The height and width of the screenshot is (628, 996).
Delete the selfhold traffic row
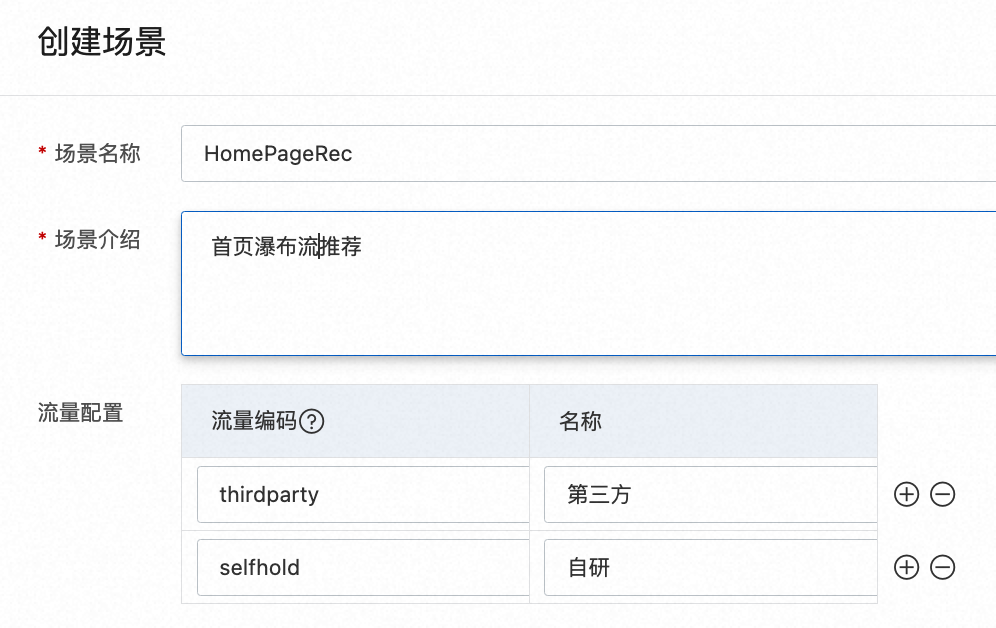[942, 568]
